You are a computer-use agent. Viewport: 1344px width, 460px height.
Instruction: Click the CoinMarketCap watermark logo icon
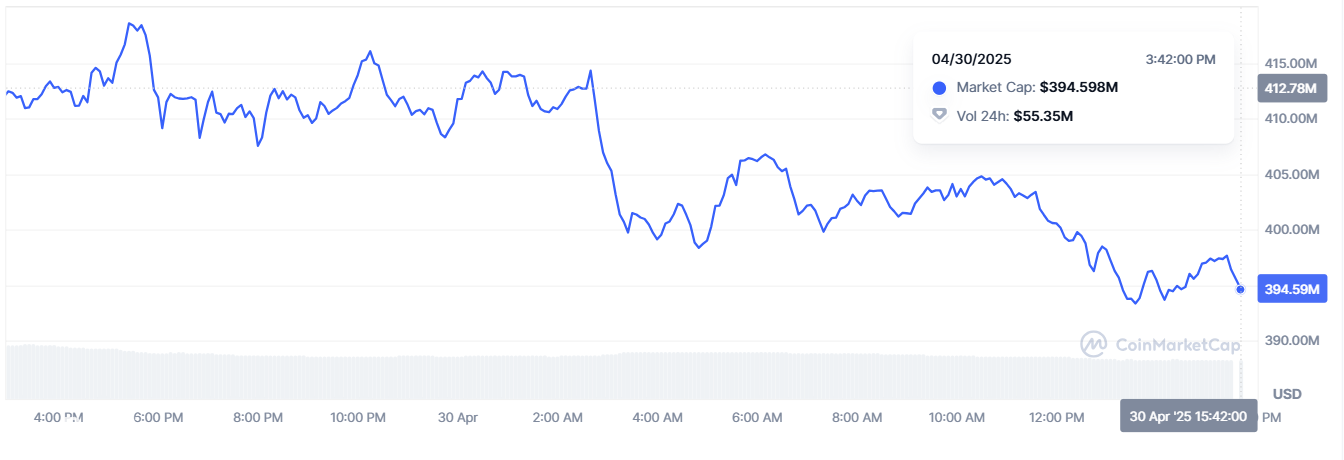coord(1093,344)
